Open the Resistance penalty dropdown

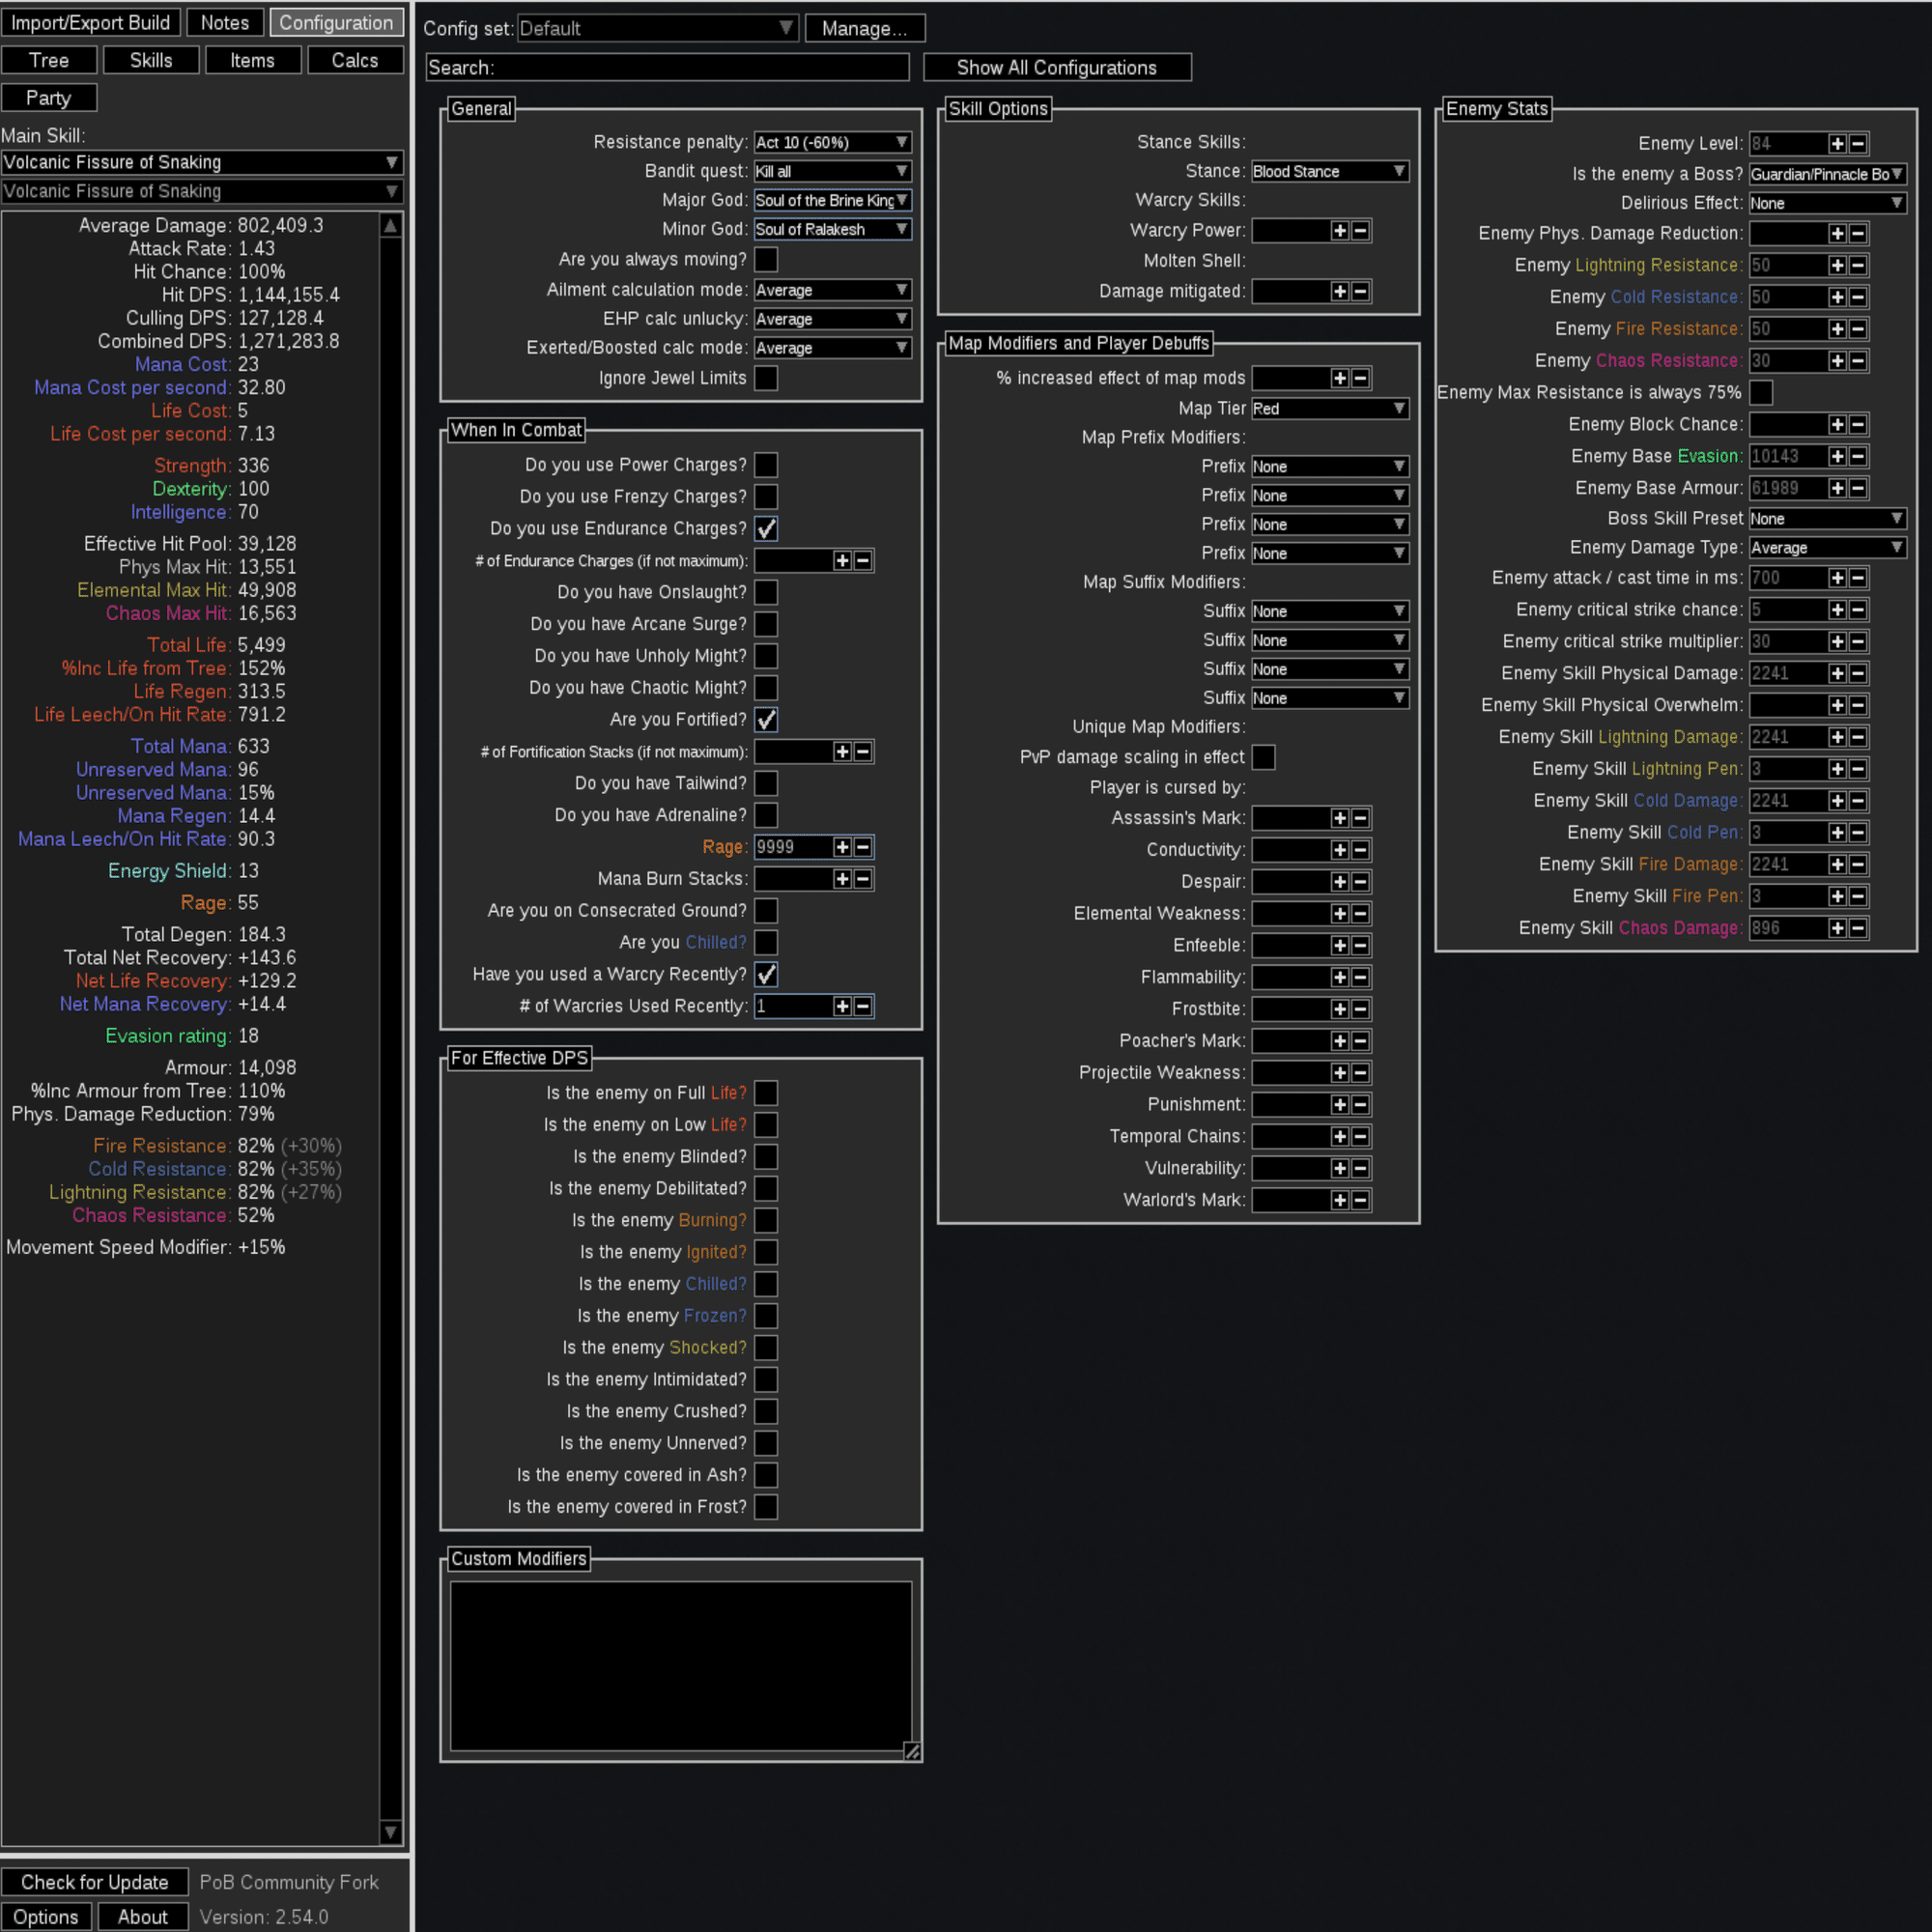click(832, 143)
